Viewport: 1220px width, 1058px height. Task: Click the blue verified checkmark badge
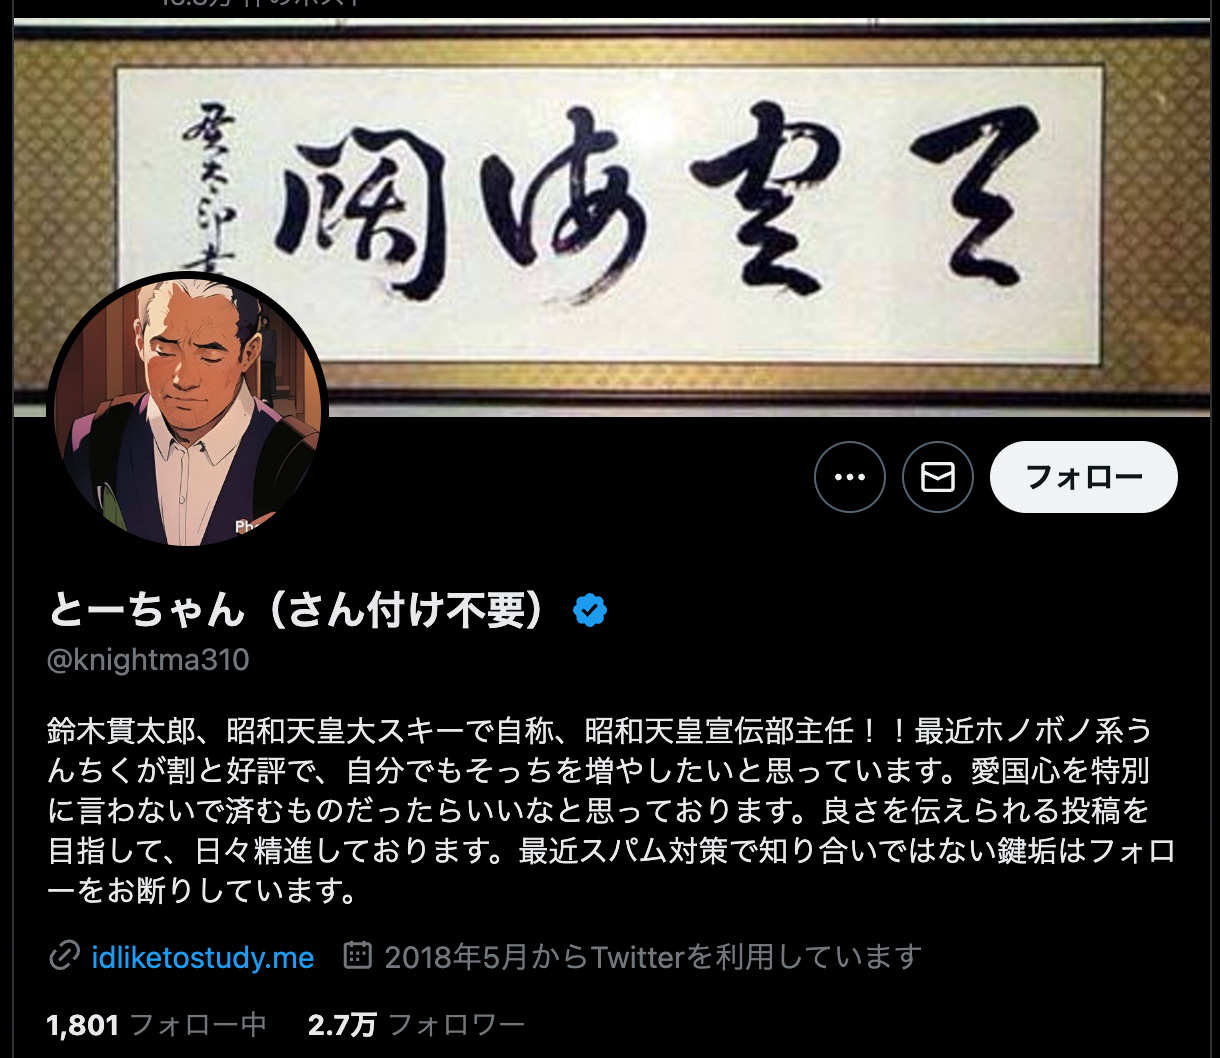coord(590,610)
